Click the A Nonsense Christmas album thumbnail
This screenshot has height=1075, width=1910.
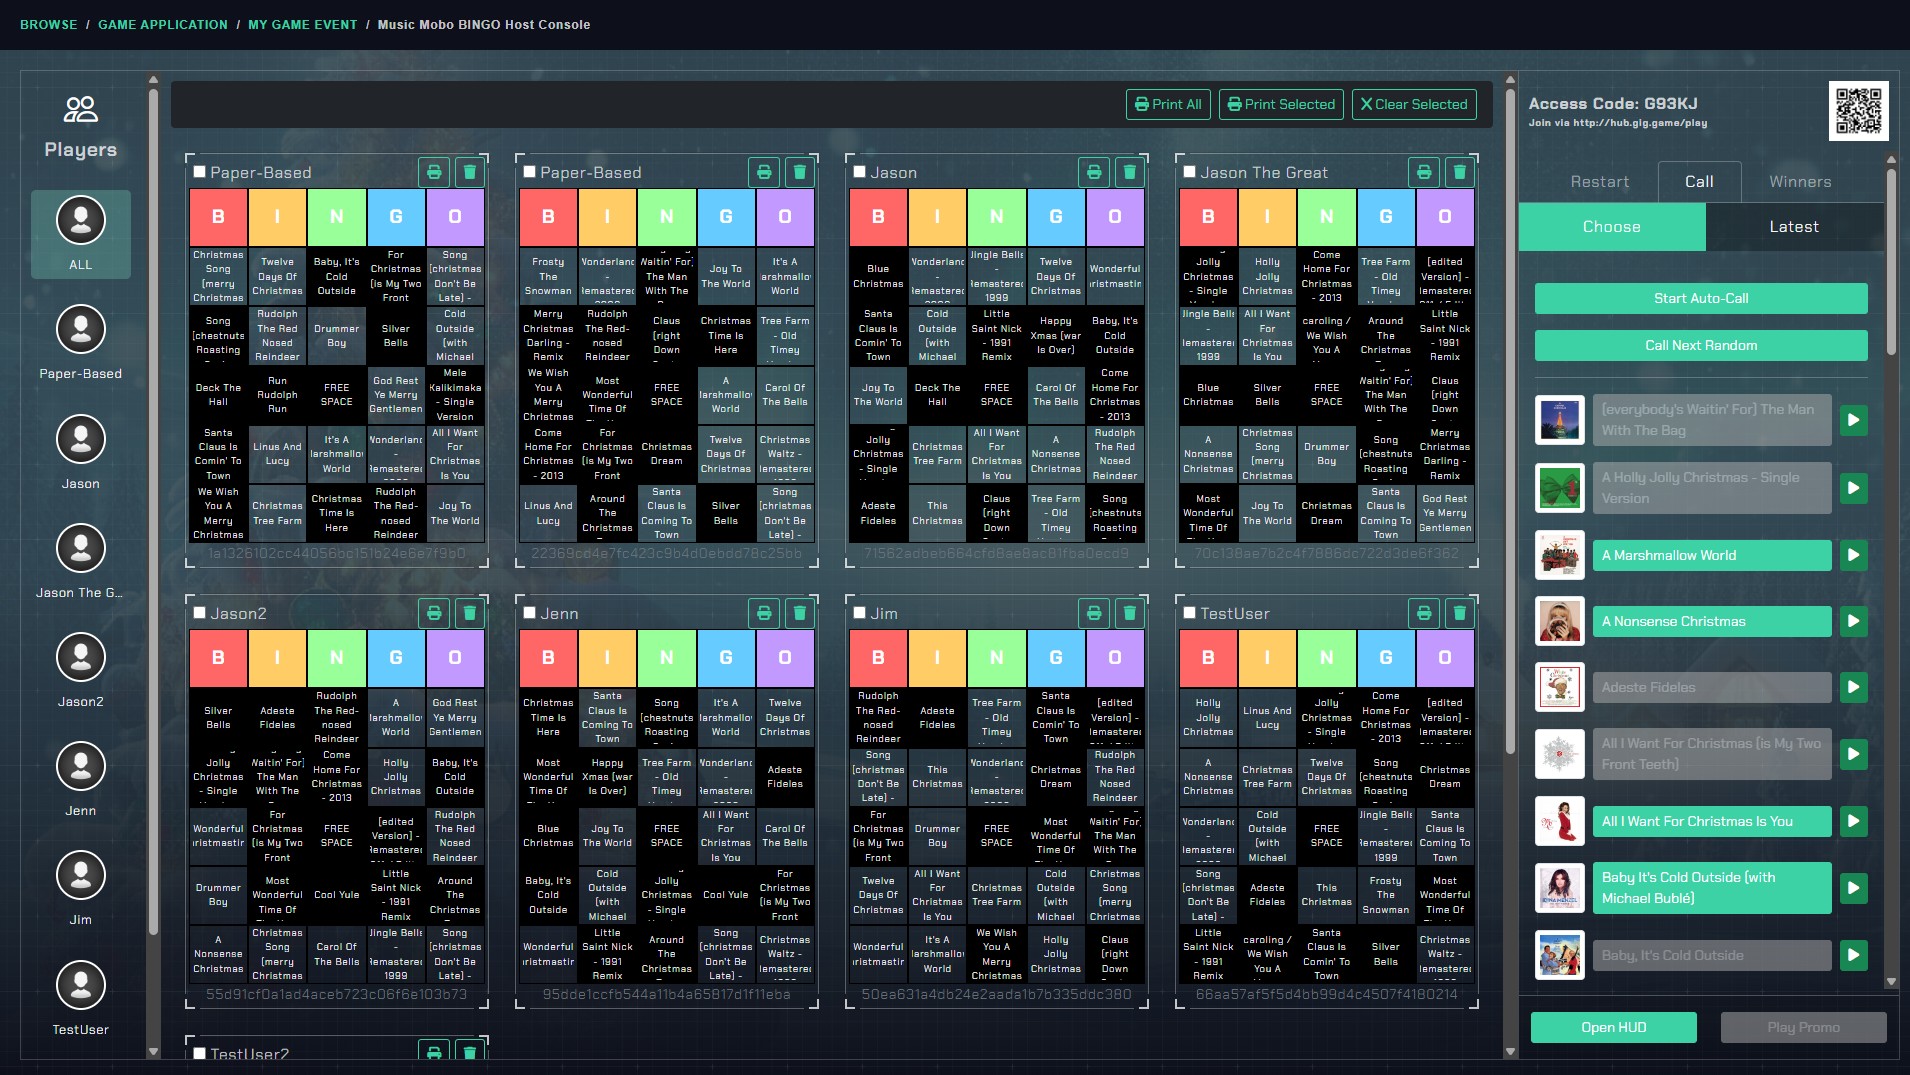(x=1559, y=621)
